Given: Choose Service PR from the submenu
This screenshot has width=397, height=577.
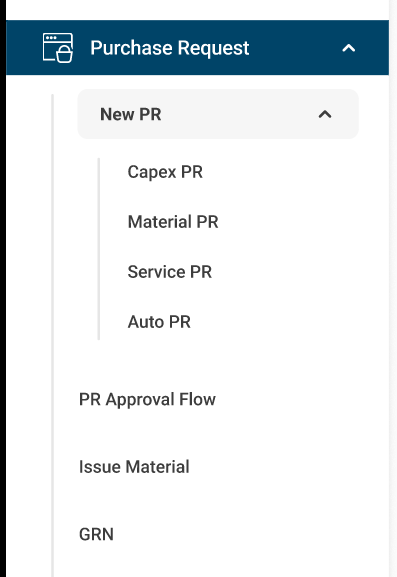Looking at the screenshot, I should click(170, 272).
